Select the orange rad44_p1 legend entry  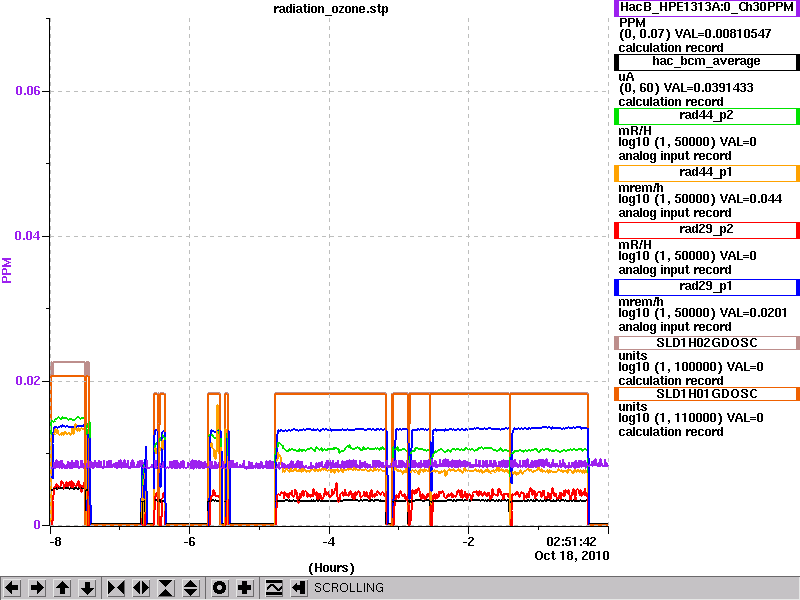tap(707, 173)
